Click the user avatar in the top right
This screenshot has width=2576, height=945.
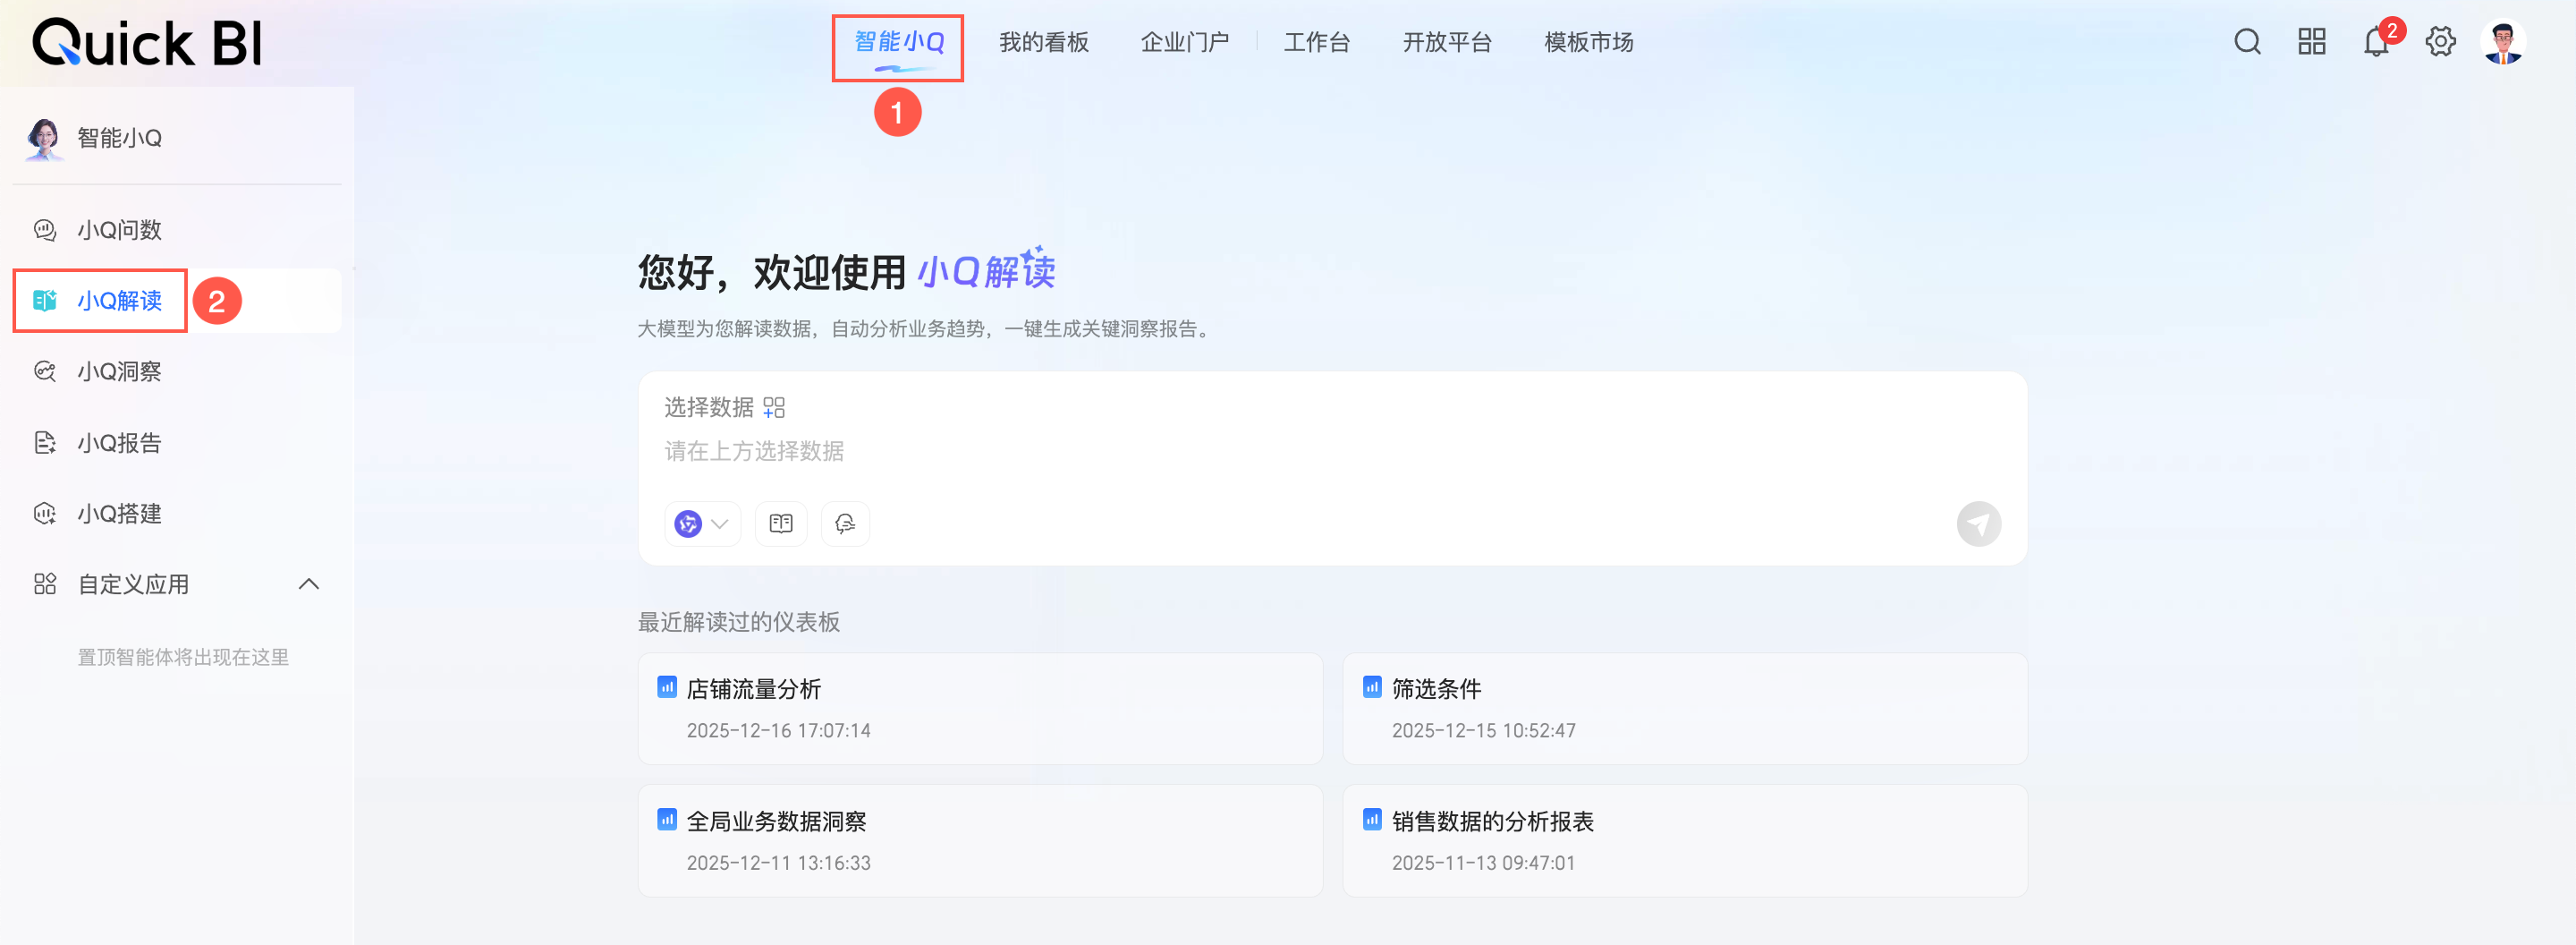pos(2503,42)
